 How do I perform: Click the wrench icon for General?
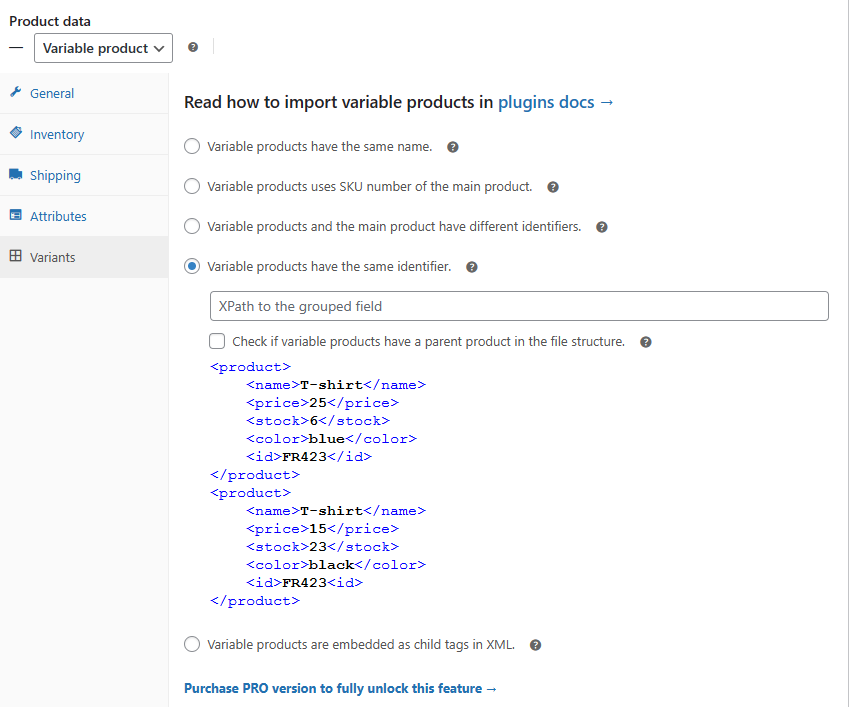pyautogui.click(x=16, y=93)
